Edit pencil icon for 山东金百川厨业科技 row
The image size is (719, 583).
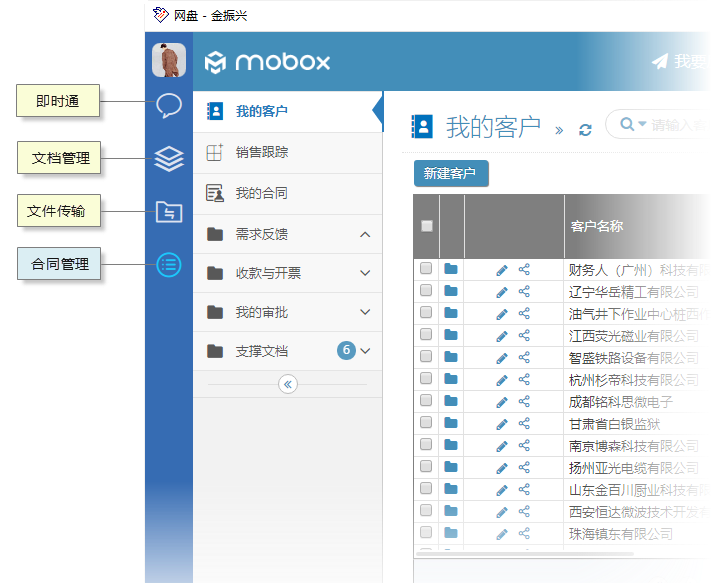[x=502, y=490]
